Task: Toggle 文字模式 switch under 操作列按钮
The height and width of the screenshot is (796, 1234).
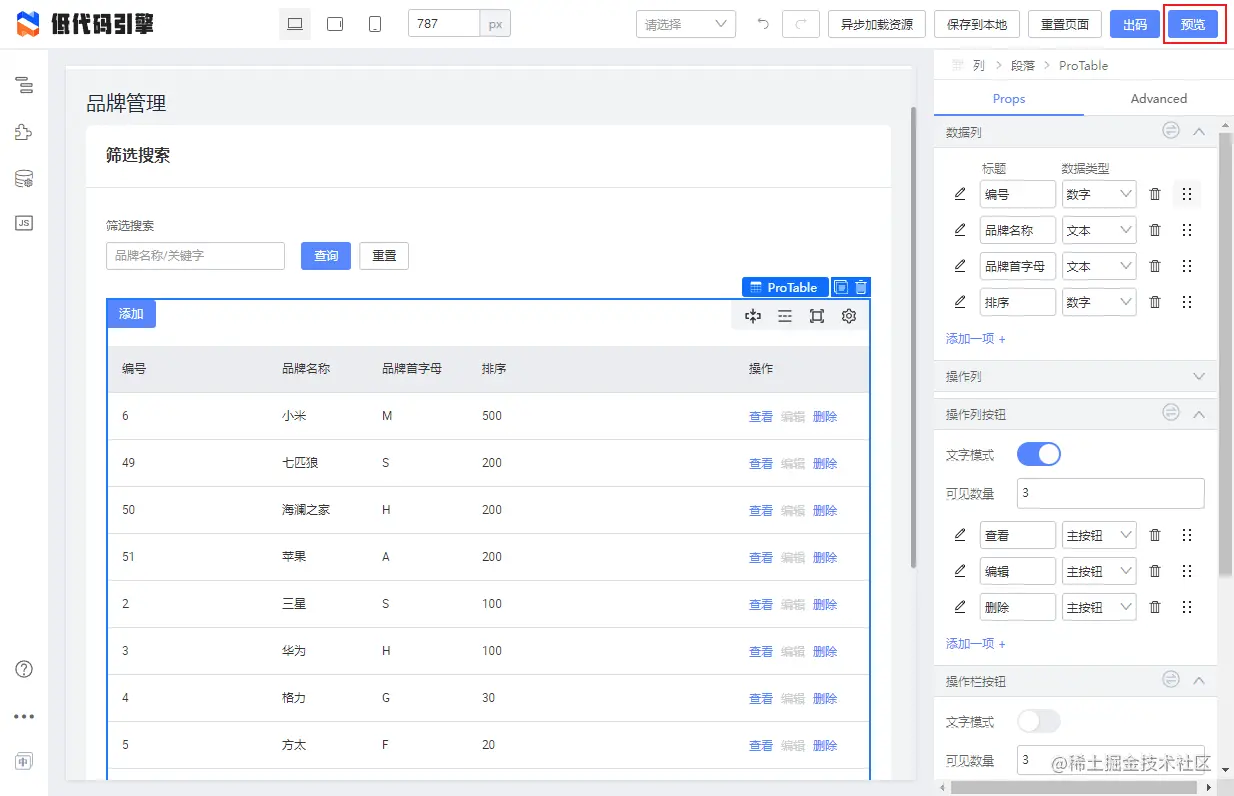Action: click(1038, 454)
